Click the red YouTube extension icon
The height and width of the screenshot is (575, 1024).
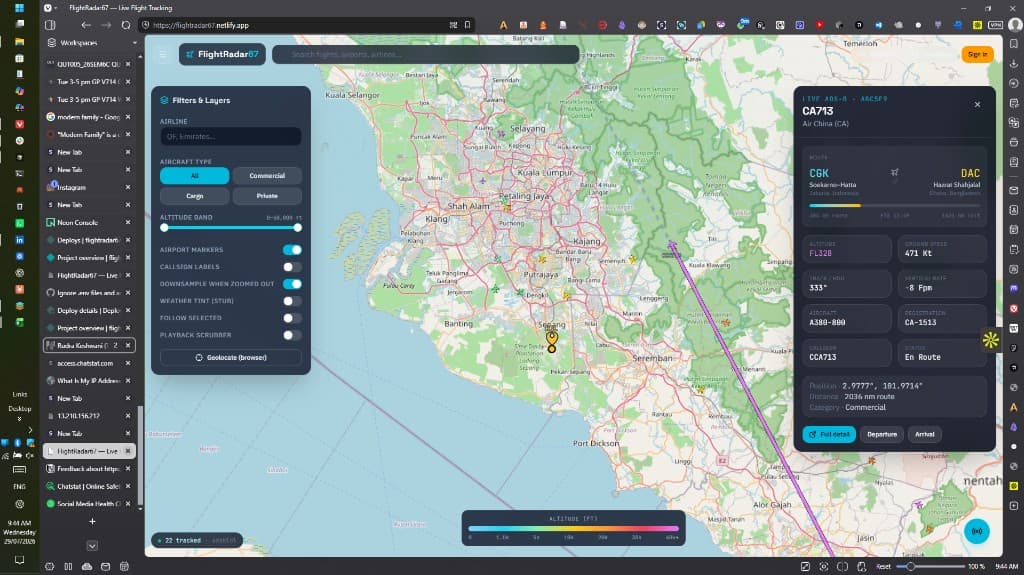click(x=819, y=25)
